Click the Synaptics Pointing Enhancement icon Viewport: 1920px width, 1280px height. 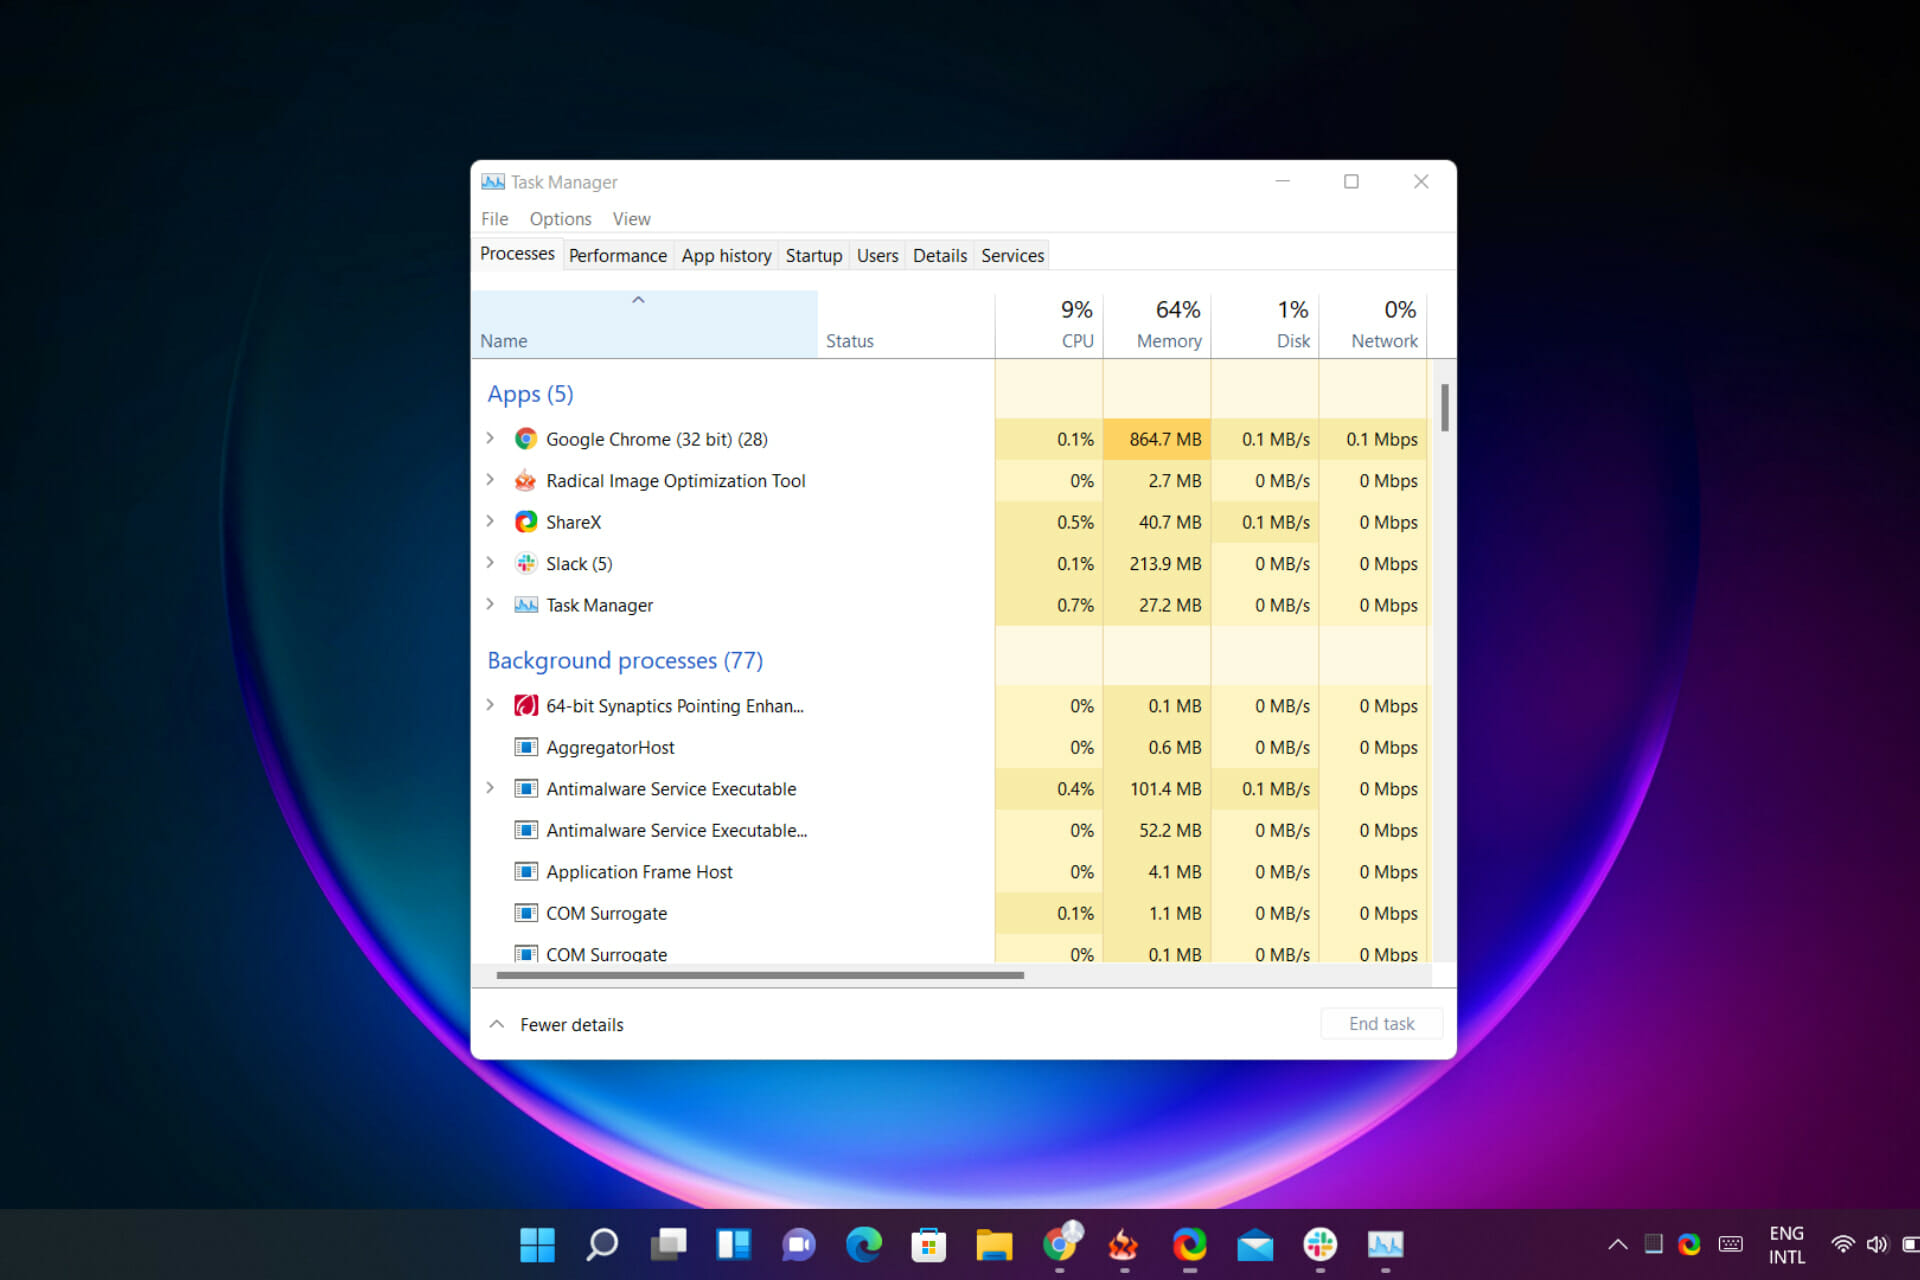525,706
